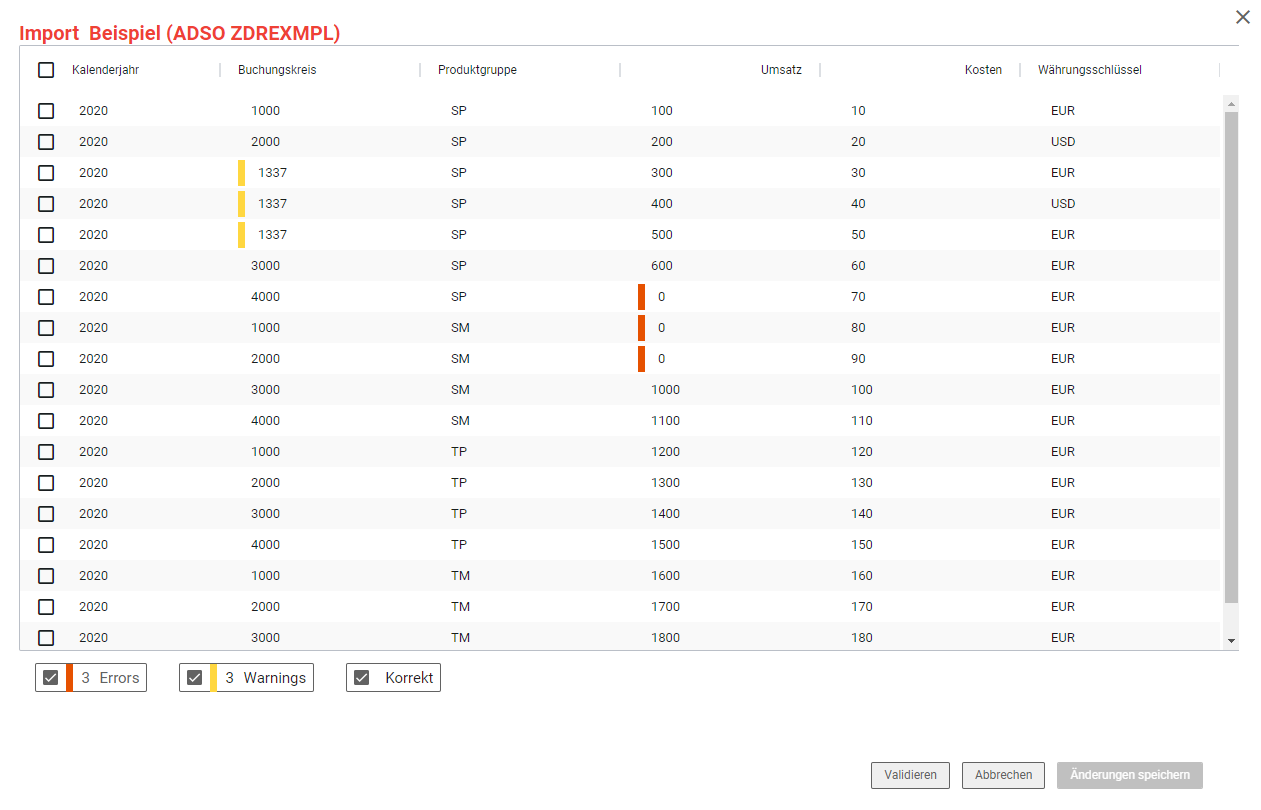Click EUR in the Umsatz 1700 row
Viewport: 1261px width, 810px height.
tap(1063, 607)
